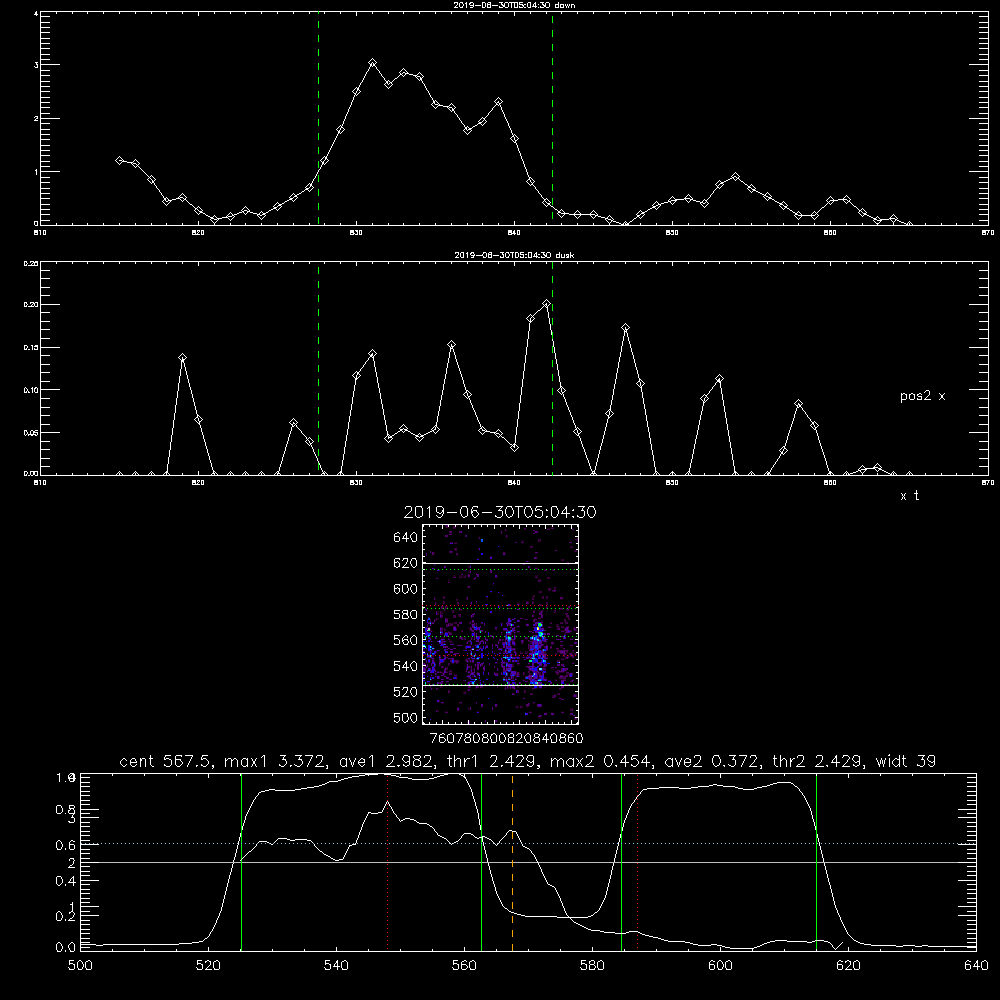The image size is (1000, 1000).
Task: Click the '580' label on spectrogram y-axis
Action: click(406, 615)
